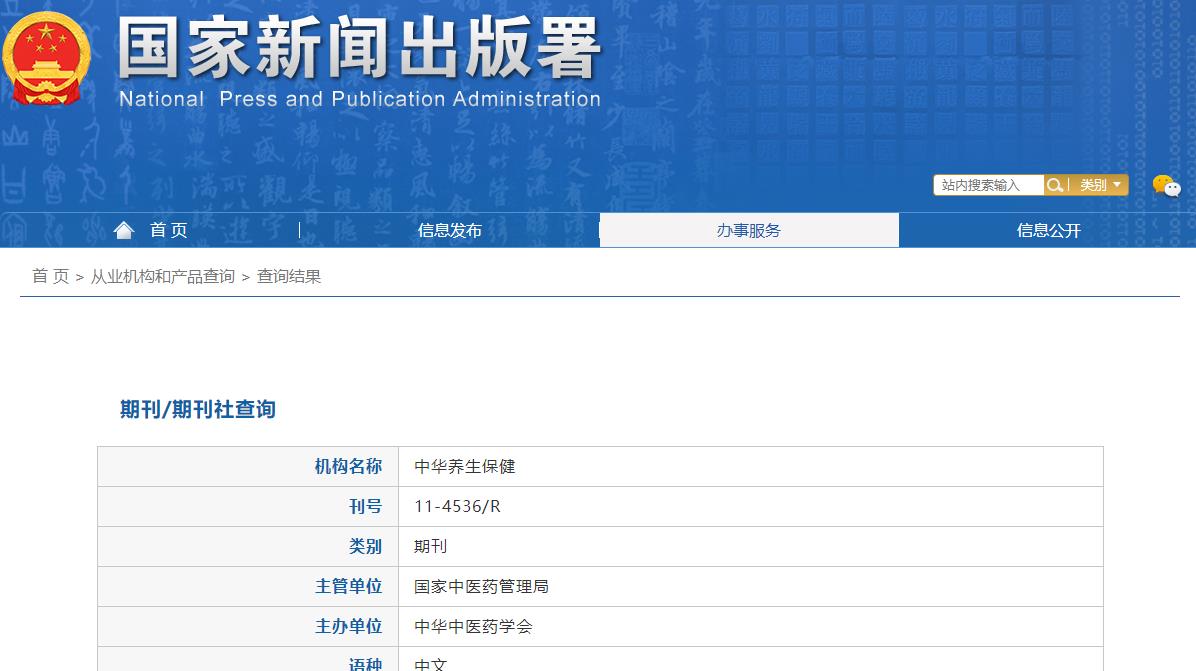Switch to the 信息发布 tab
Viewport: 1196px width, 671px height.
pos(450,230)
